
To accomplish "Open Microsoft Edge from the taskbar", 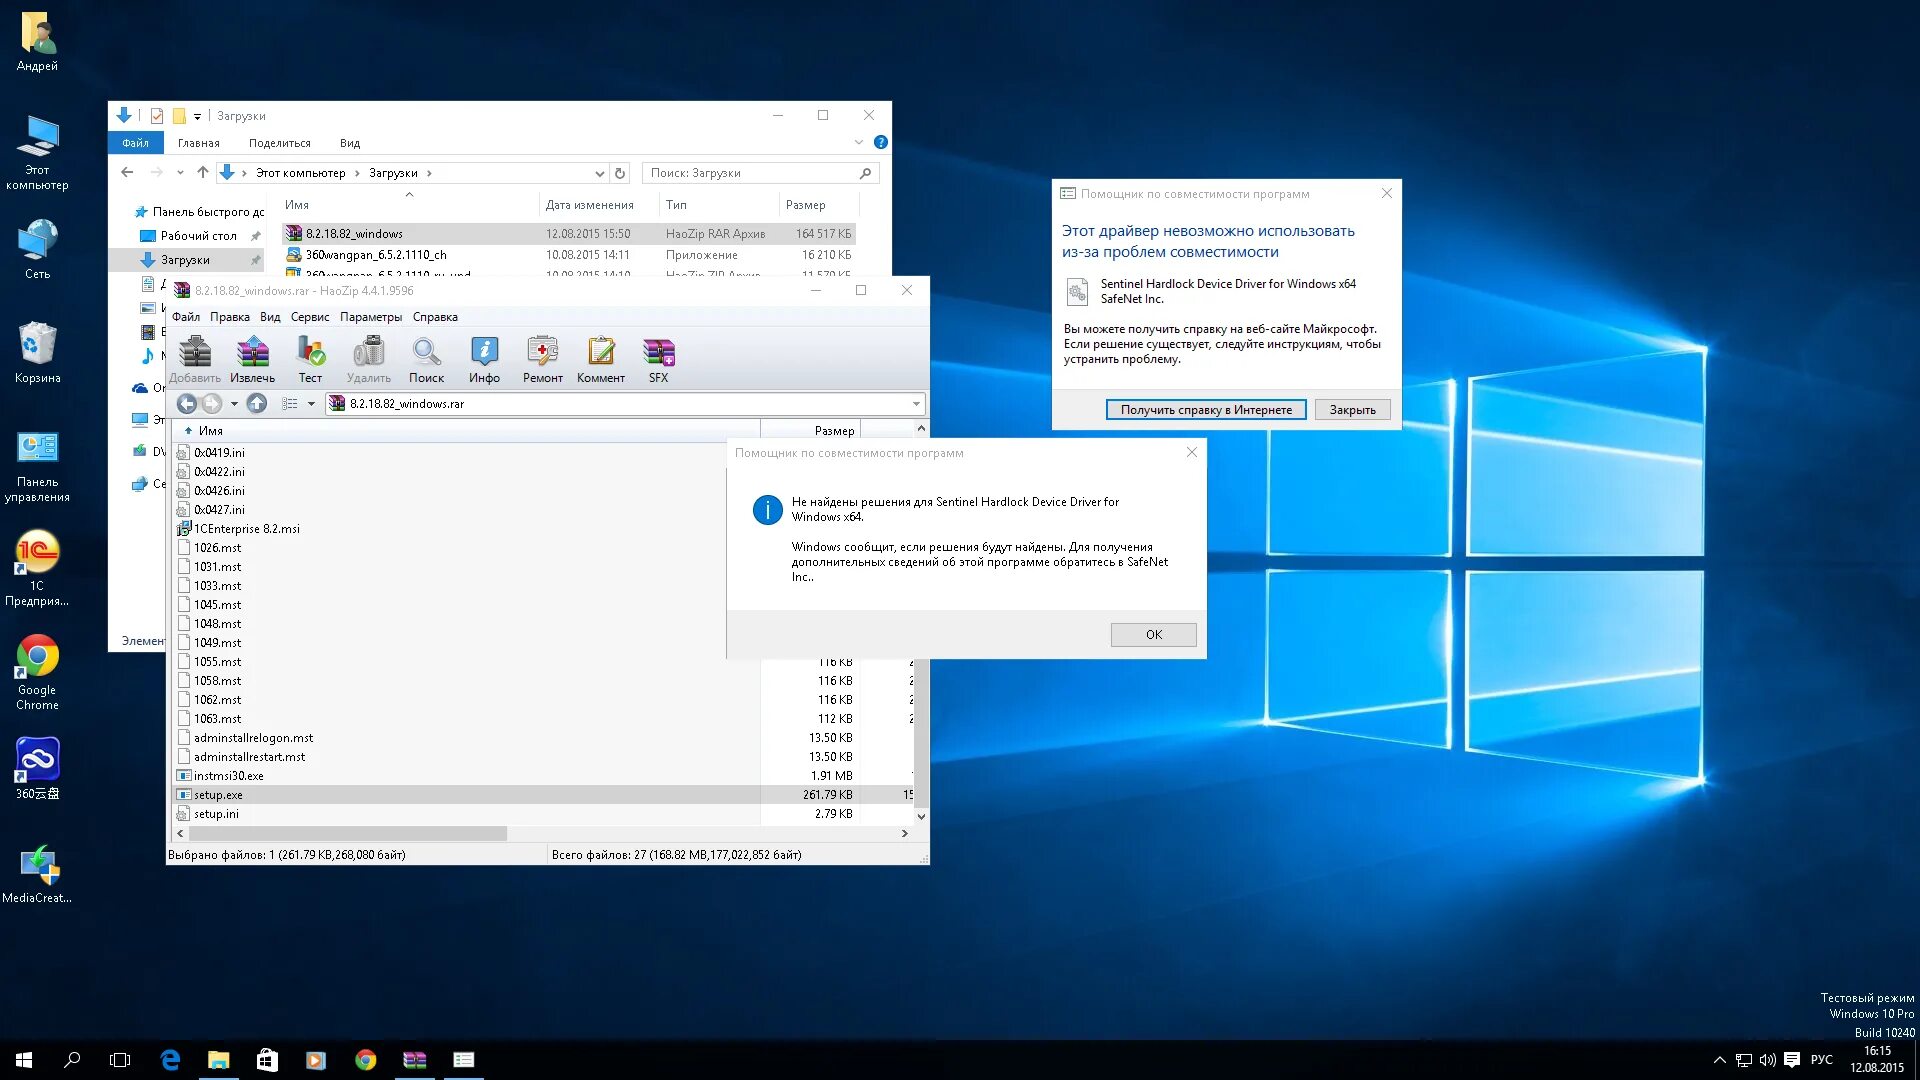I will pos(170,1060).
